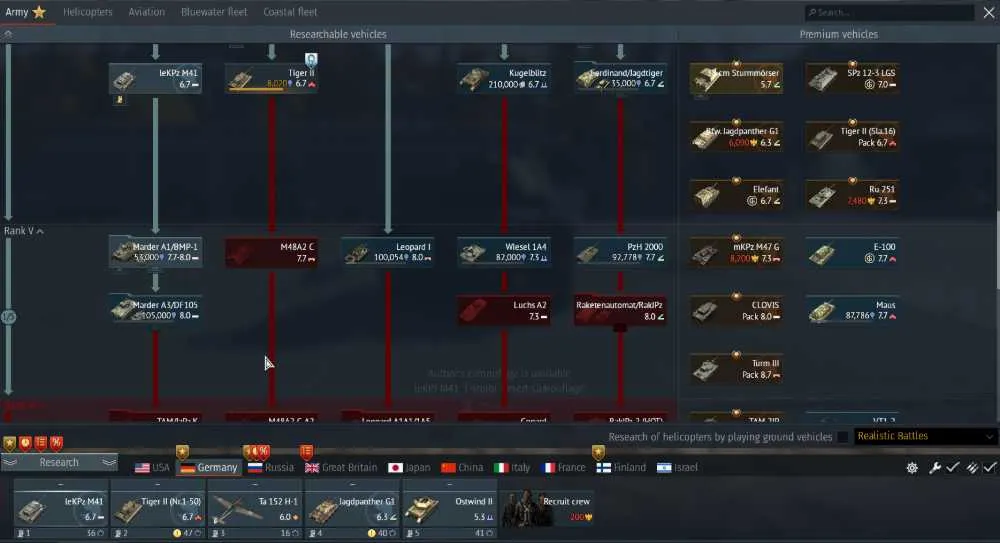The height and width of the screenshot is (543, 1000).
Task: Select the Jagdpanther G1 crew slot
Action: click(352, 509)
